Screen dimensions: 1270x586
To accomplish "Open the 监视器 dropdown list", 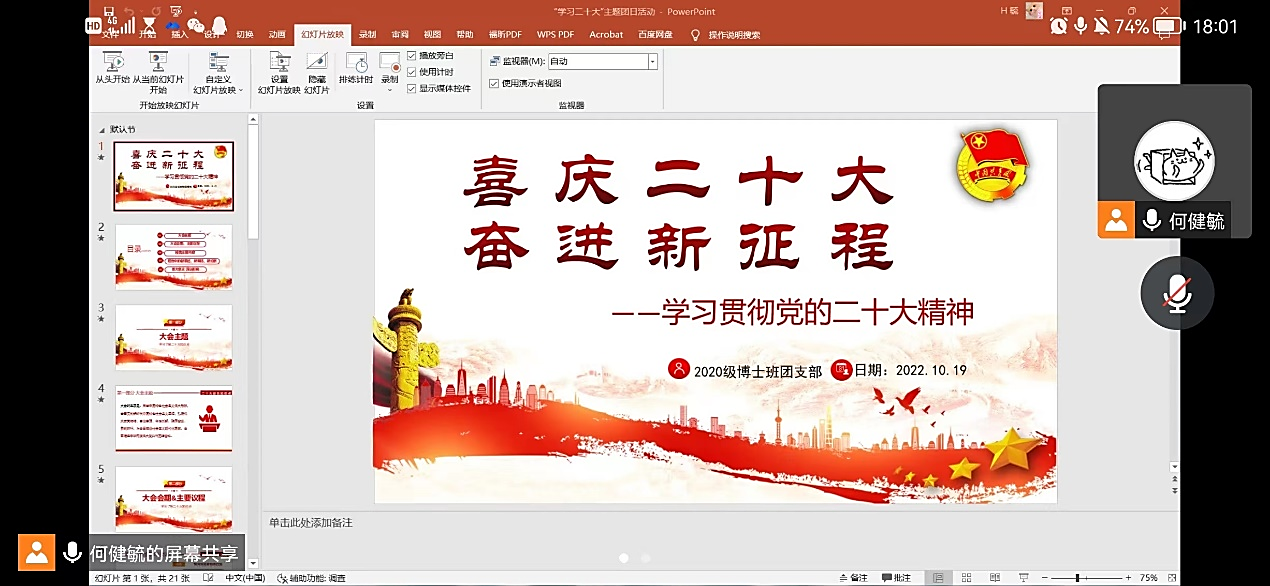I will [x=653, y=61].
